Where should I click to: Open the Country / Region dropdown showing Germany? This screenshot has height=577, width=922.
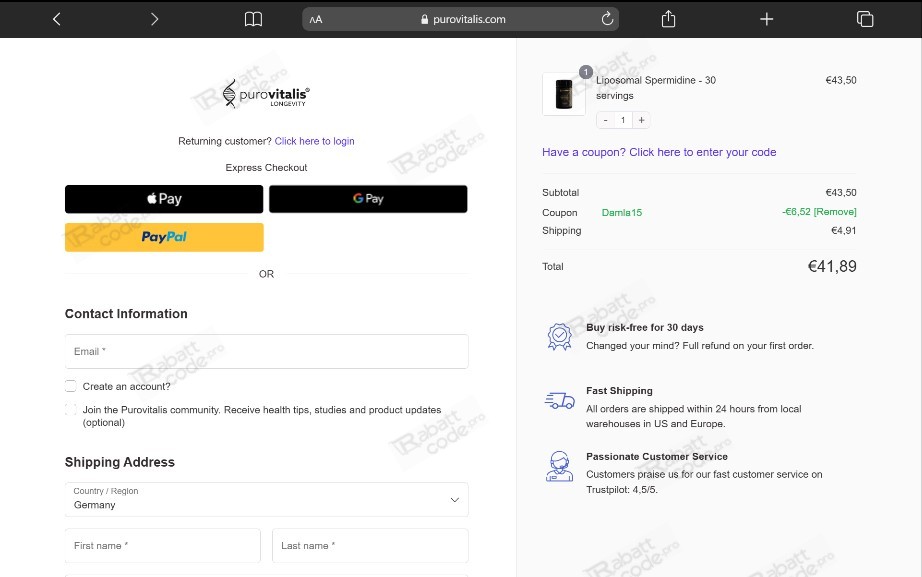(266, 499)
